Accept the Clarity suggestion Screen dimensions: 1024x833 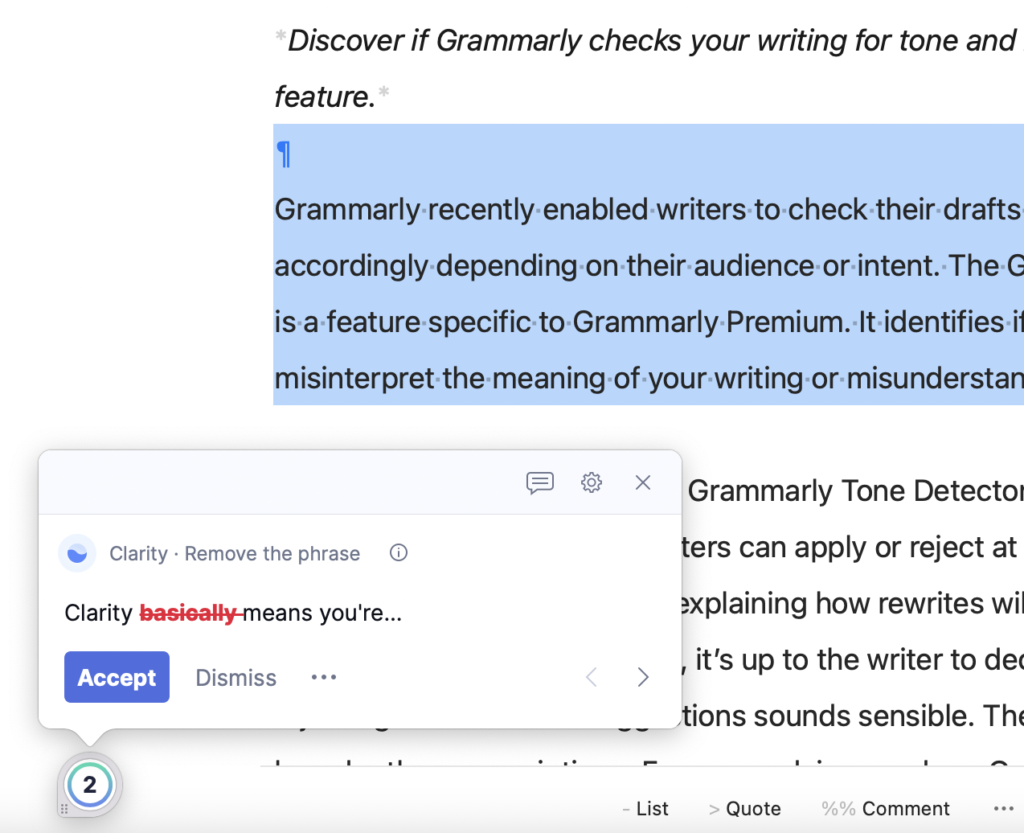[117, 677]
